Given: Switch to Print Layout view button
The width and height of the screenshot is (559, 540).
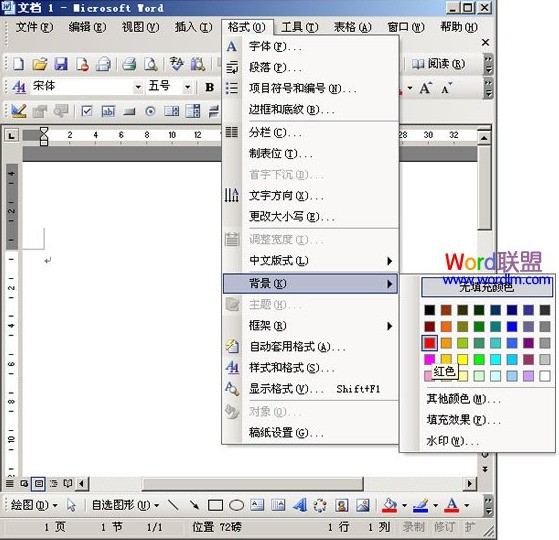Looking at the screenshot, I should (x=38, y=483).
